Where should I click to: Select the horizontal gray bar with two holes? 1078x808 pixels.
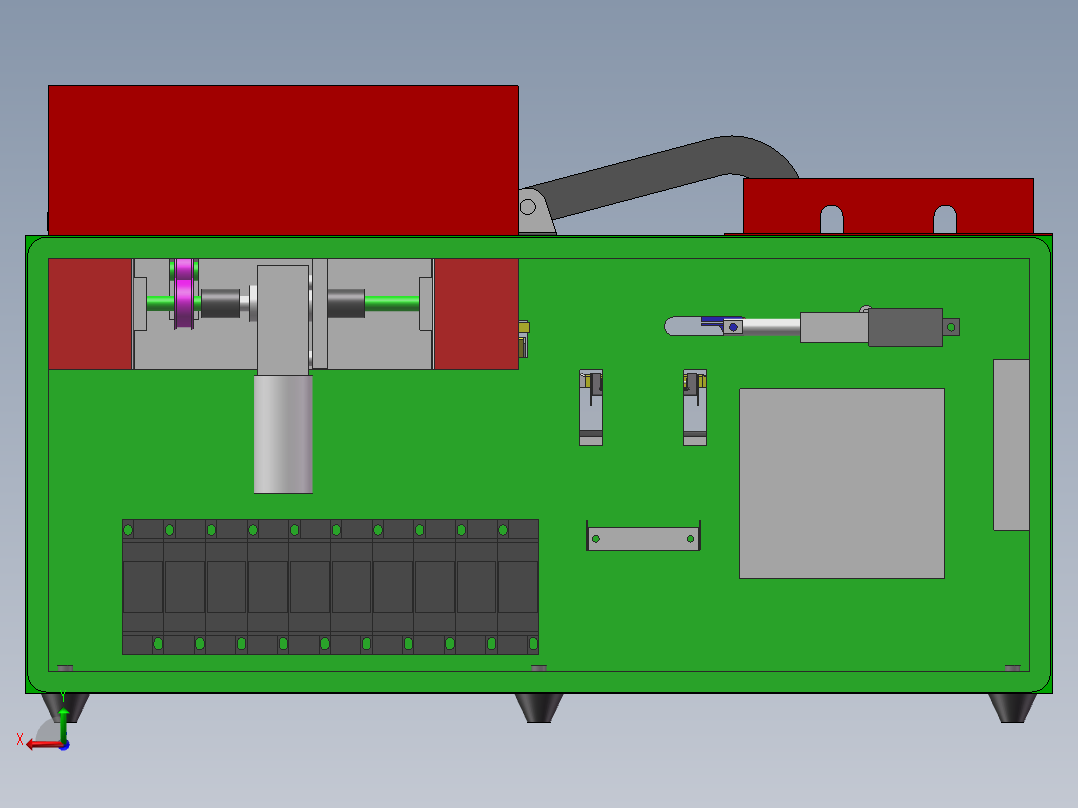[644, 538]
